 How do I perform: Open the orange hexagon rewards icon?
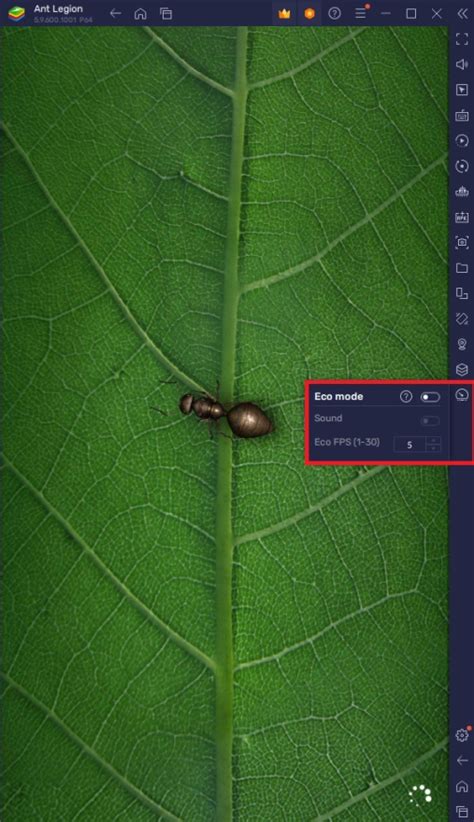point(310,14)
